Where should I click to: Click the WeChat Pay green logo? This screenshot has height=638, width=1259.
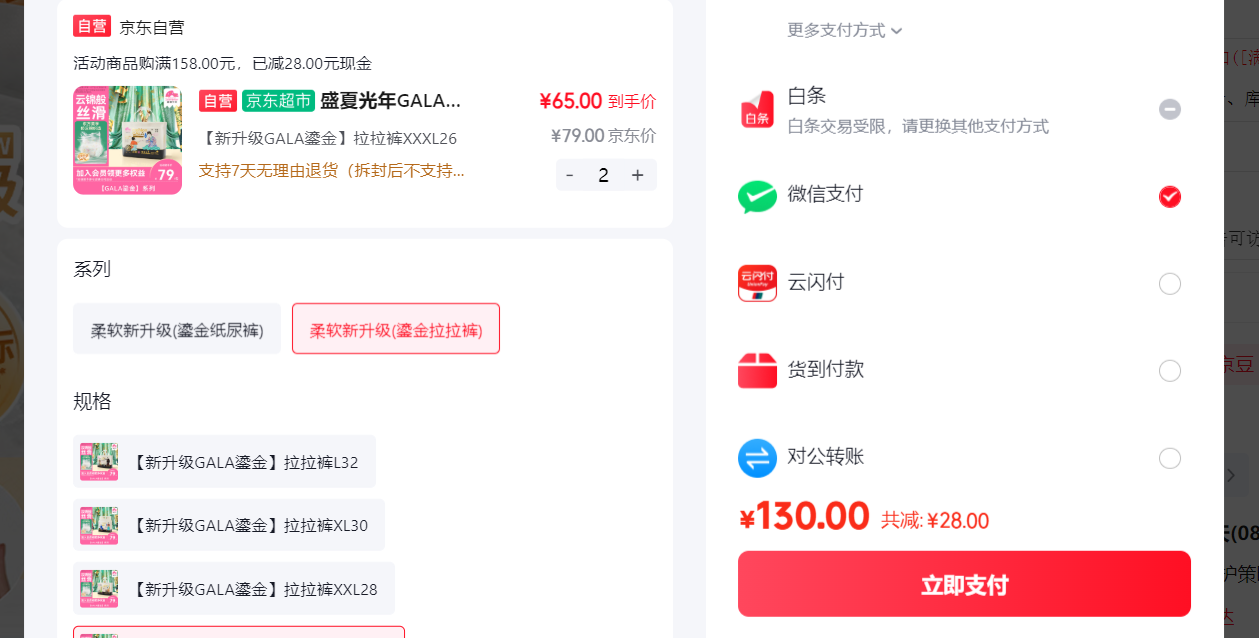coord(757,197)
